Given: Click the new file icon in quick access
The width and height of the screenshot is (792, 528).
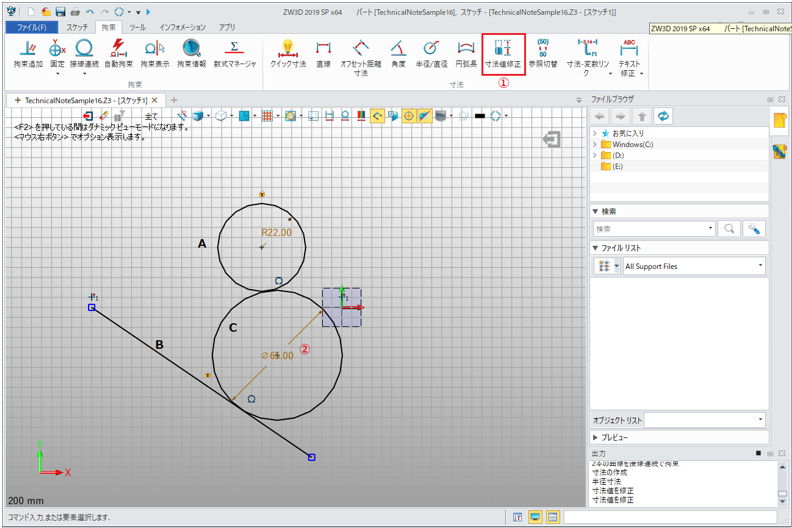Looking at the screenshot, I should click(x=31, y=12).
